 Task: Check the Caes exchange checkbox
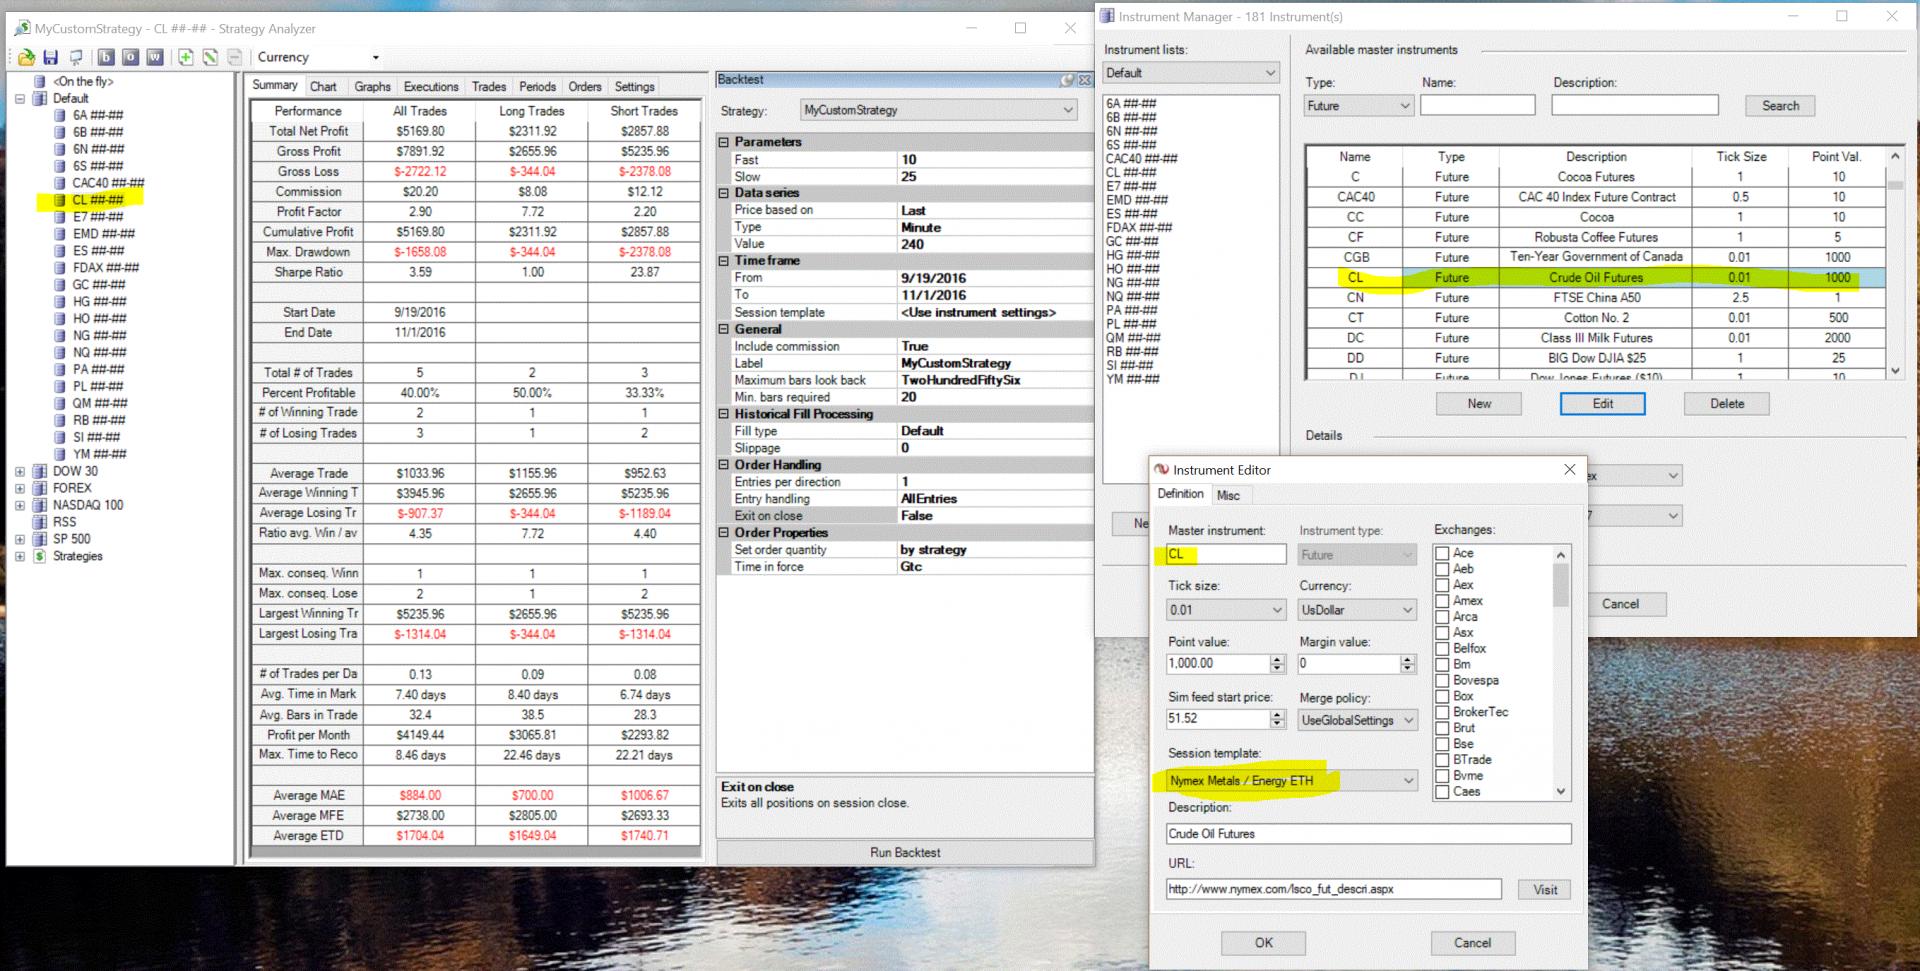(x=1442, y=792)
